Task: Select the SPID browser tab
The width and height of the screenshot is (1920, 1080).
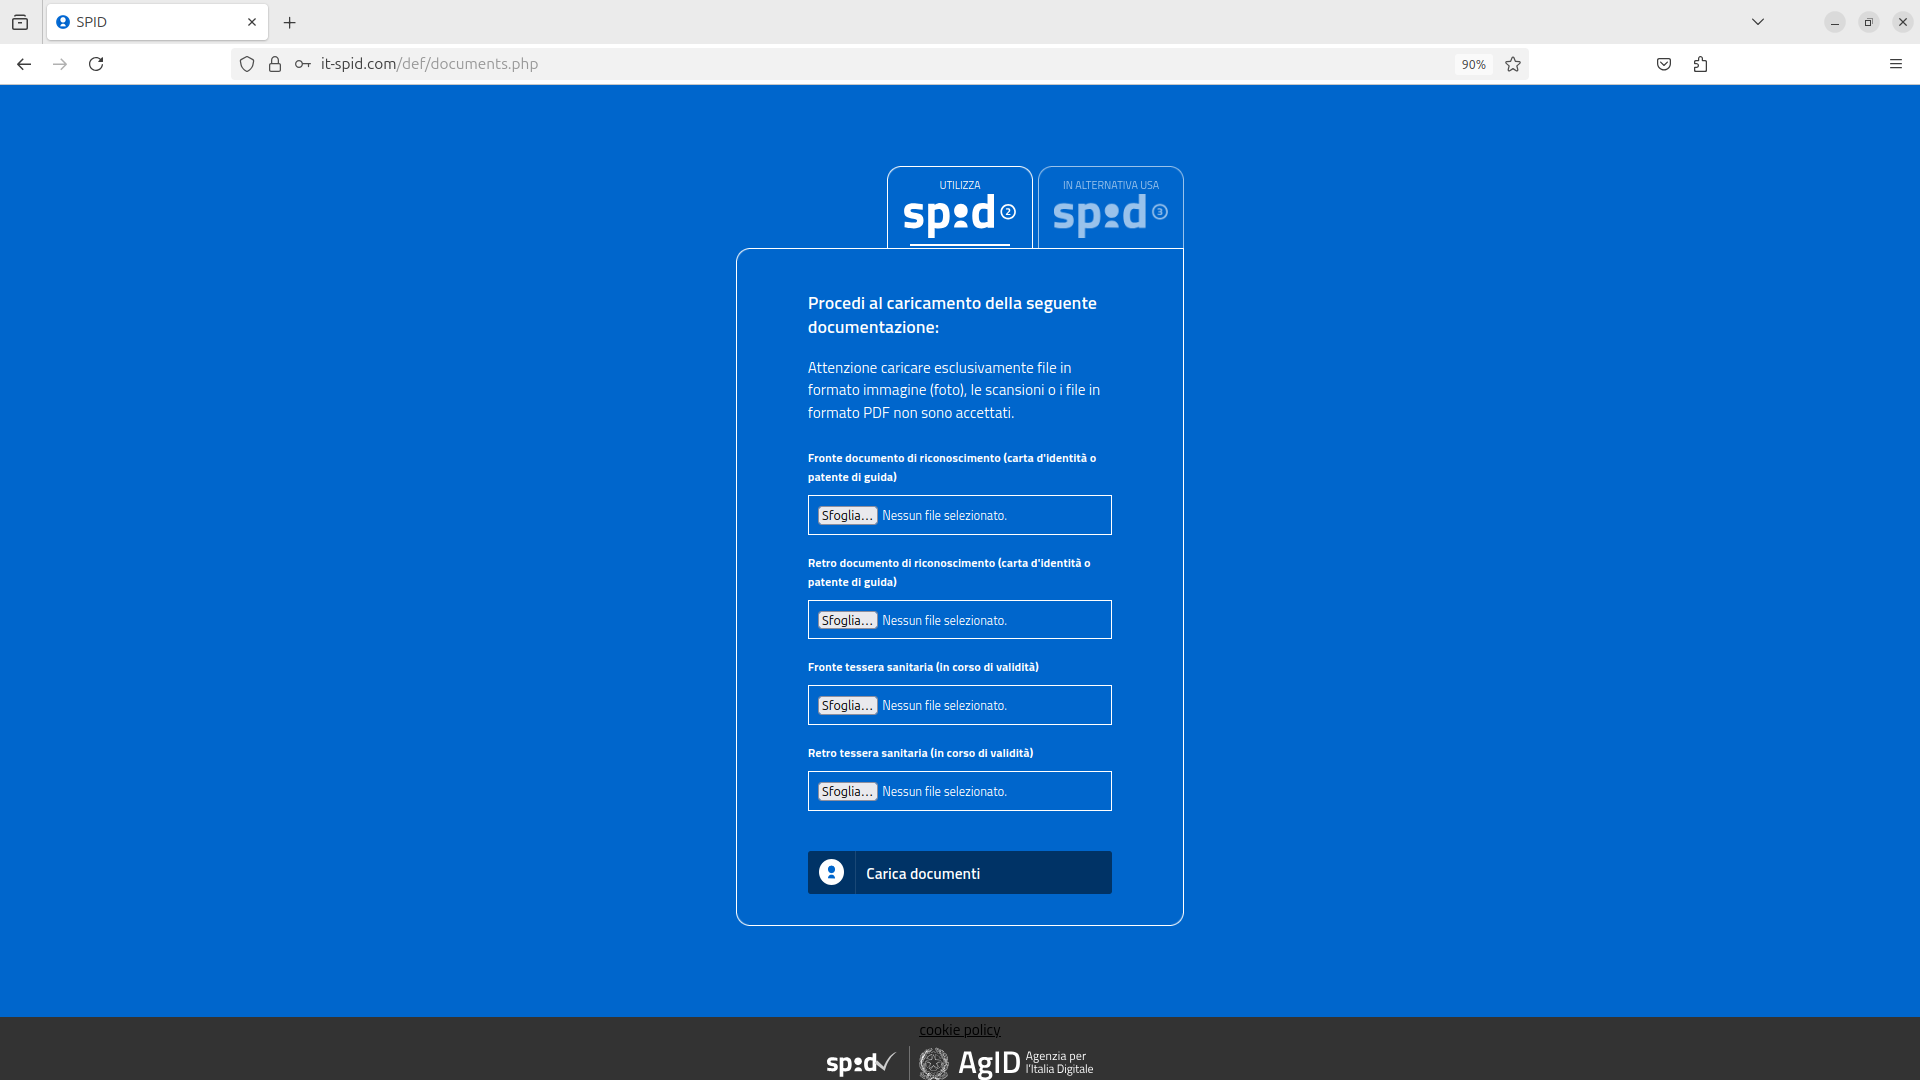Action: coord(157,22)
